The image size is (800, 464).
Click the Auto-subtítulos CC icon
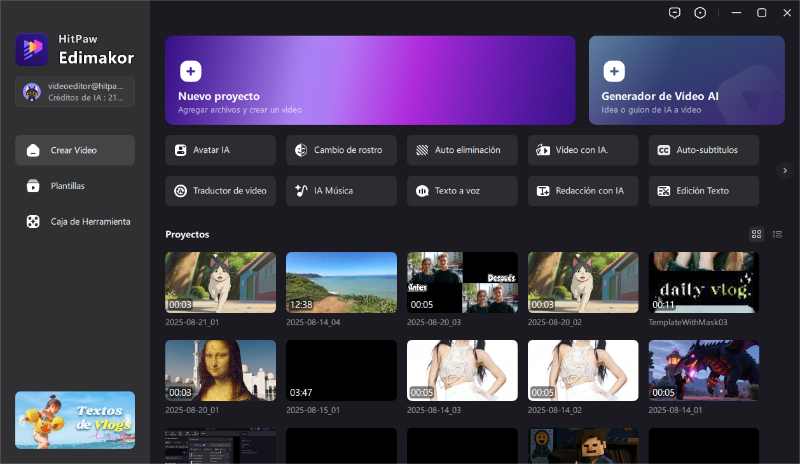[x=664, y=150]
